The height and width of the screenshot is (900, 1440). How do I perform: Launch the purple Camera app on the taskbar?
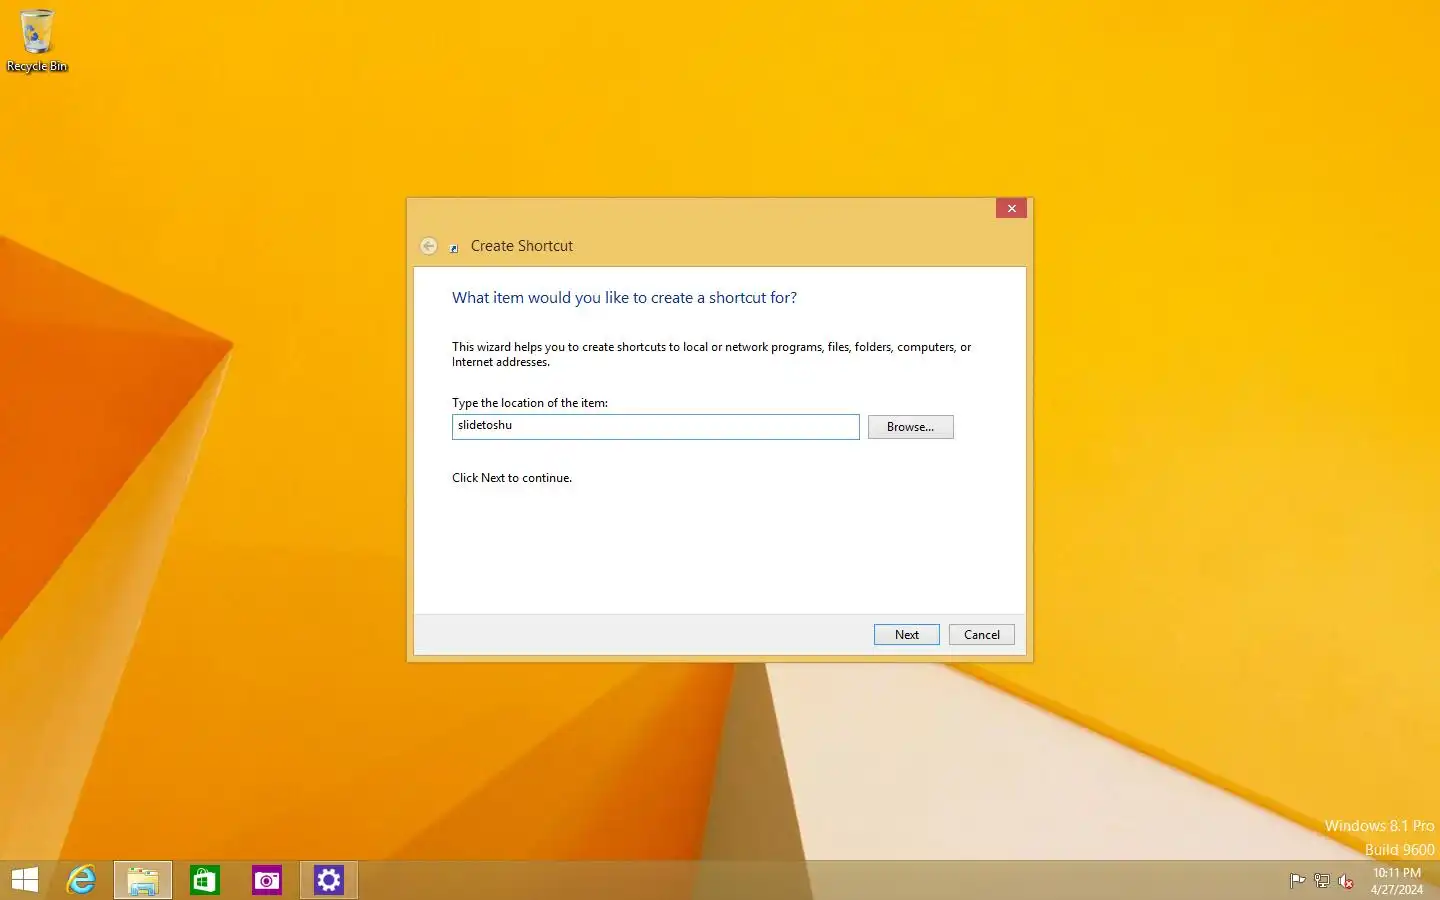267,880
